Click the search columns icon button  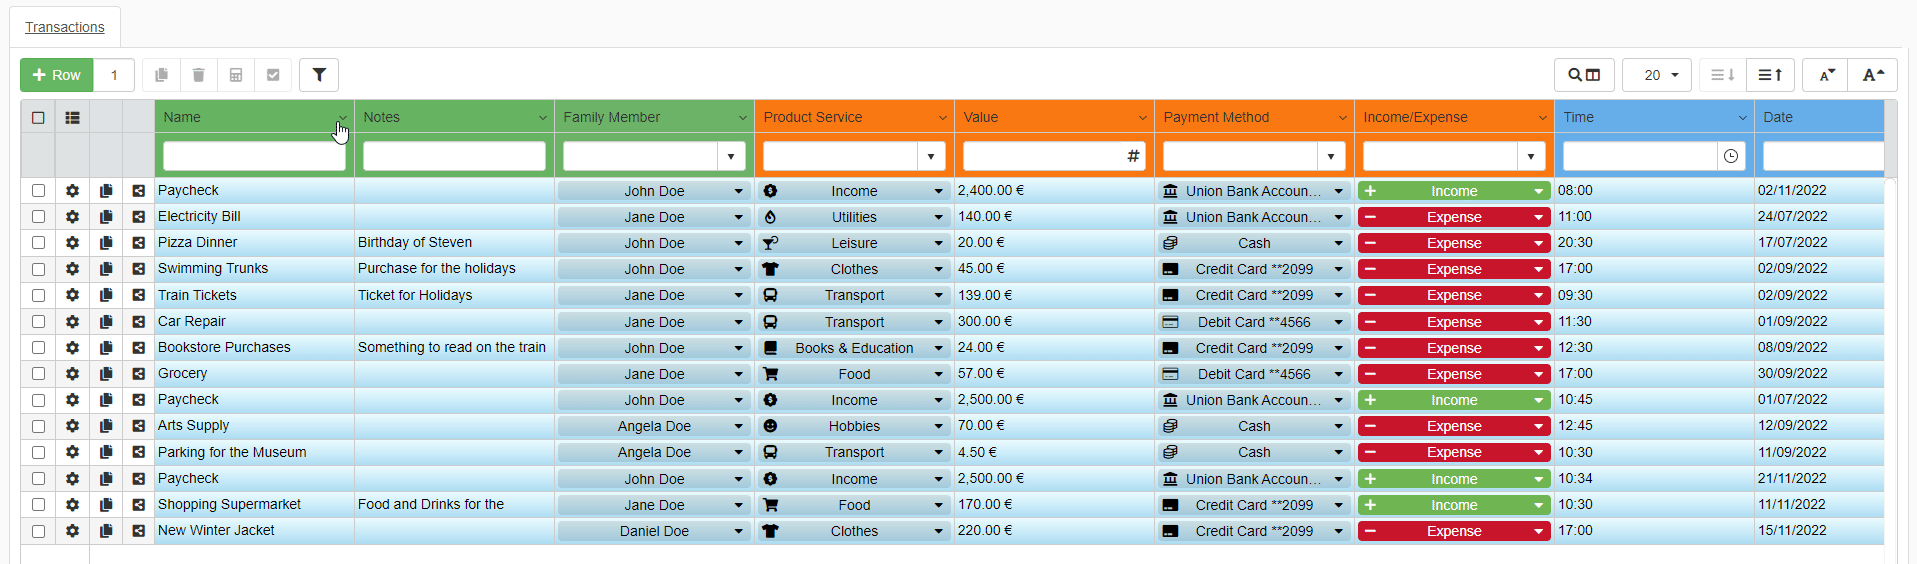coord(1583,75)
